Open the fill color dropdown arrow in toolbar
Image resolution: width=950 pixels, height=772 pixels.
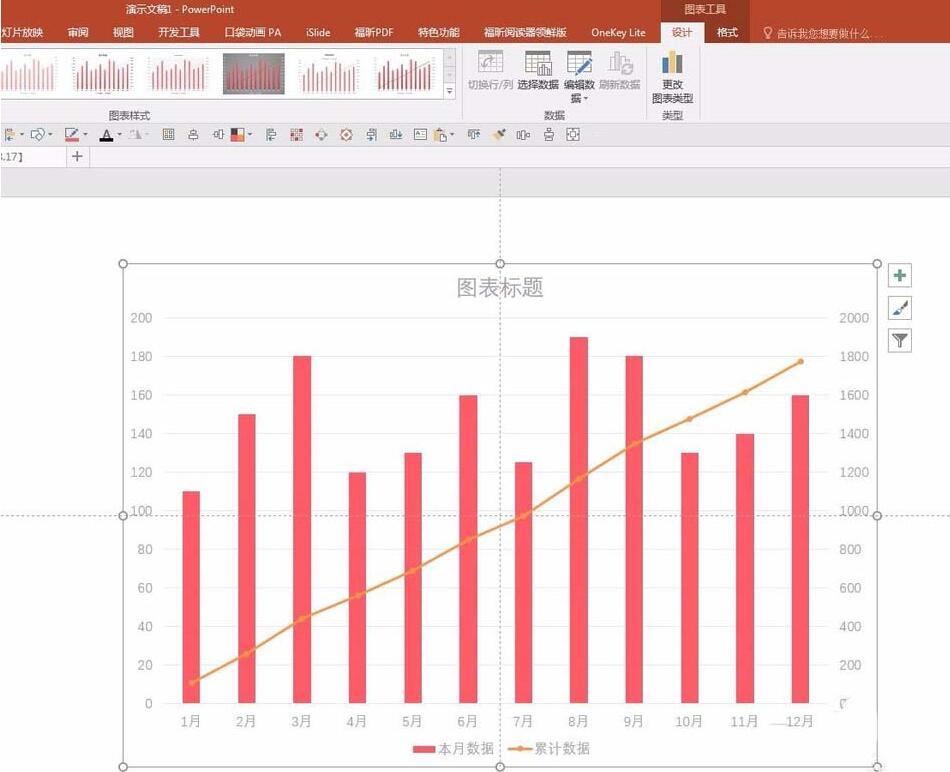[x=250, y=134]
